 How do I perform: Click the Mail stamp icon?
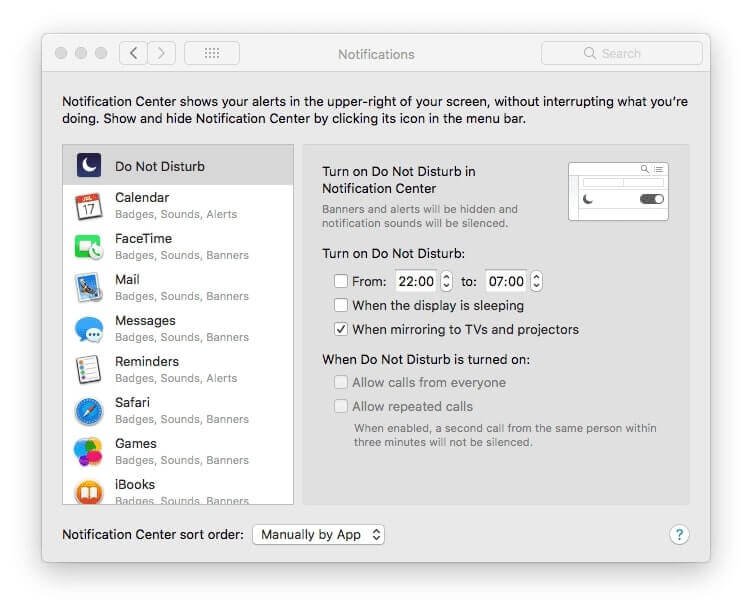coord(89,288)
